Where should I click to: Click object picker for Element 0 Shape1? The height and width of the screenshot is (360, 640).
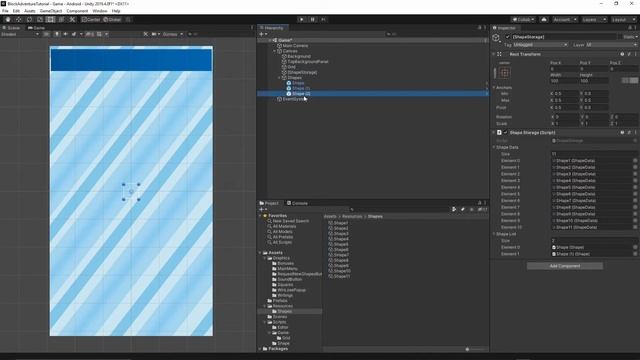tap(635, 161)
